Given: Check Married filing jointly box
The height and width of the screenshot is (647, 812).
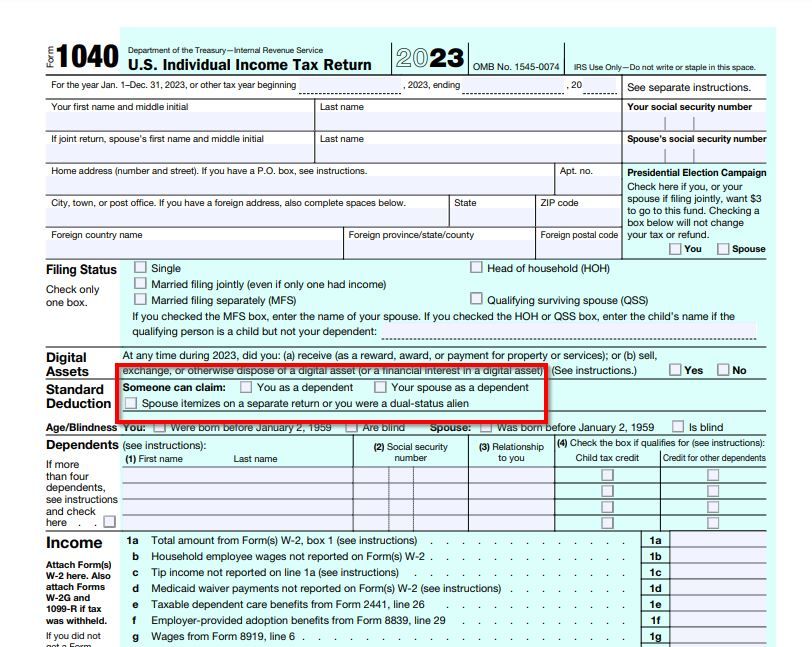Looking at the screenshot, I should pos(140,283).
